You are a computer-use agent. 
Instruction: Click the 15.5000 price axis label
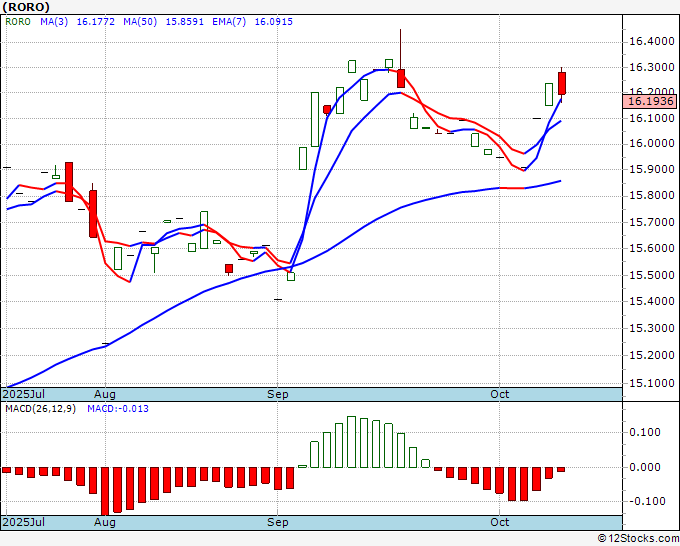652,275
